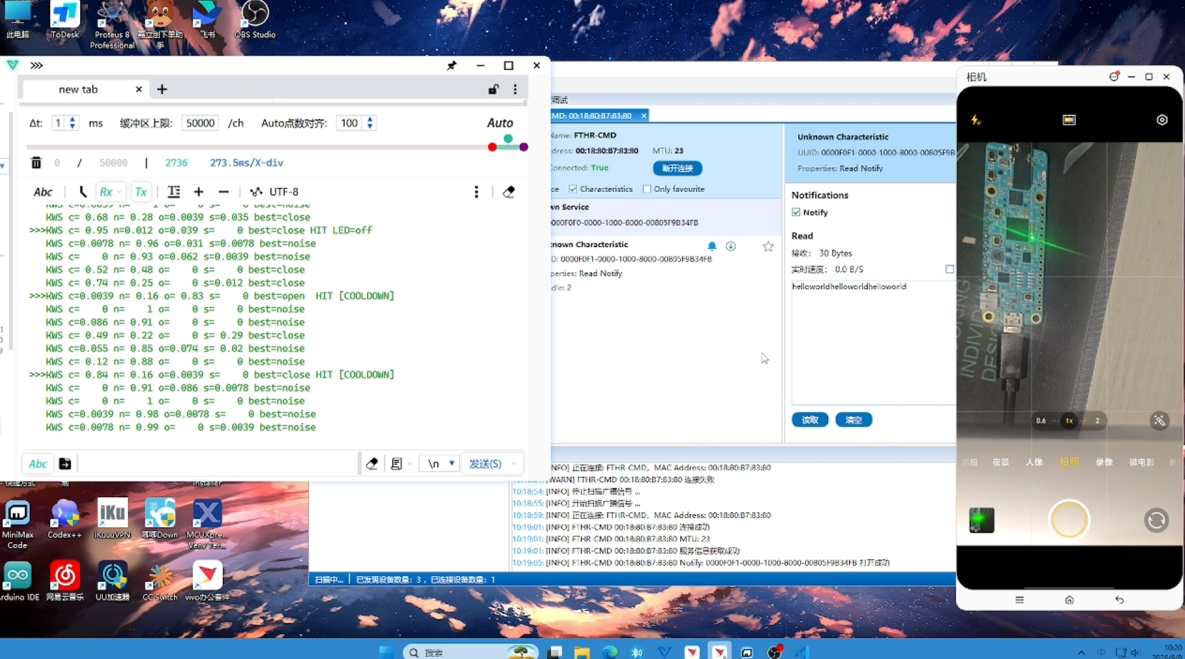Mark the characteristic as favourite with the star
The height and width of the screenshot is (659, 1185).
click(768, 246)
